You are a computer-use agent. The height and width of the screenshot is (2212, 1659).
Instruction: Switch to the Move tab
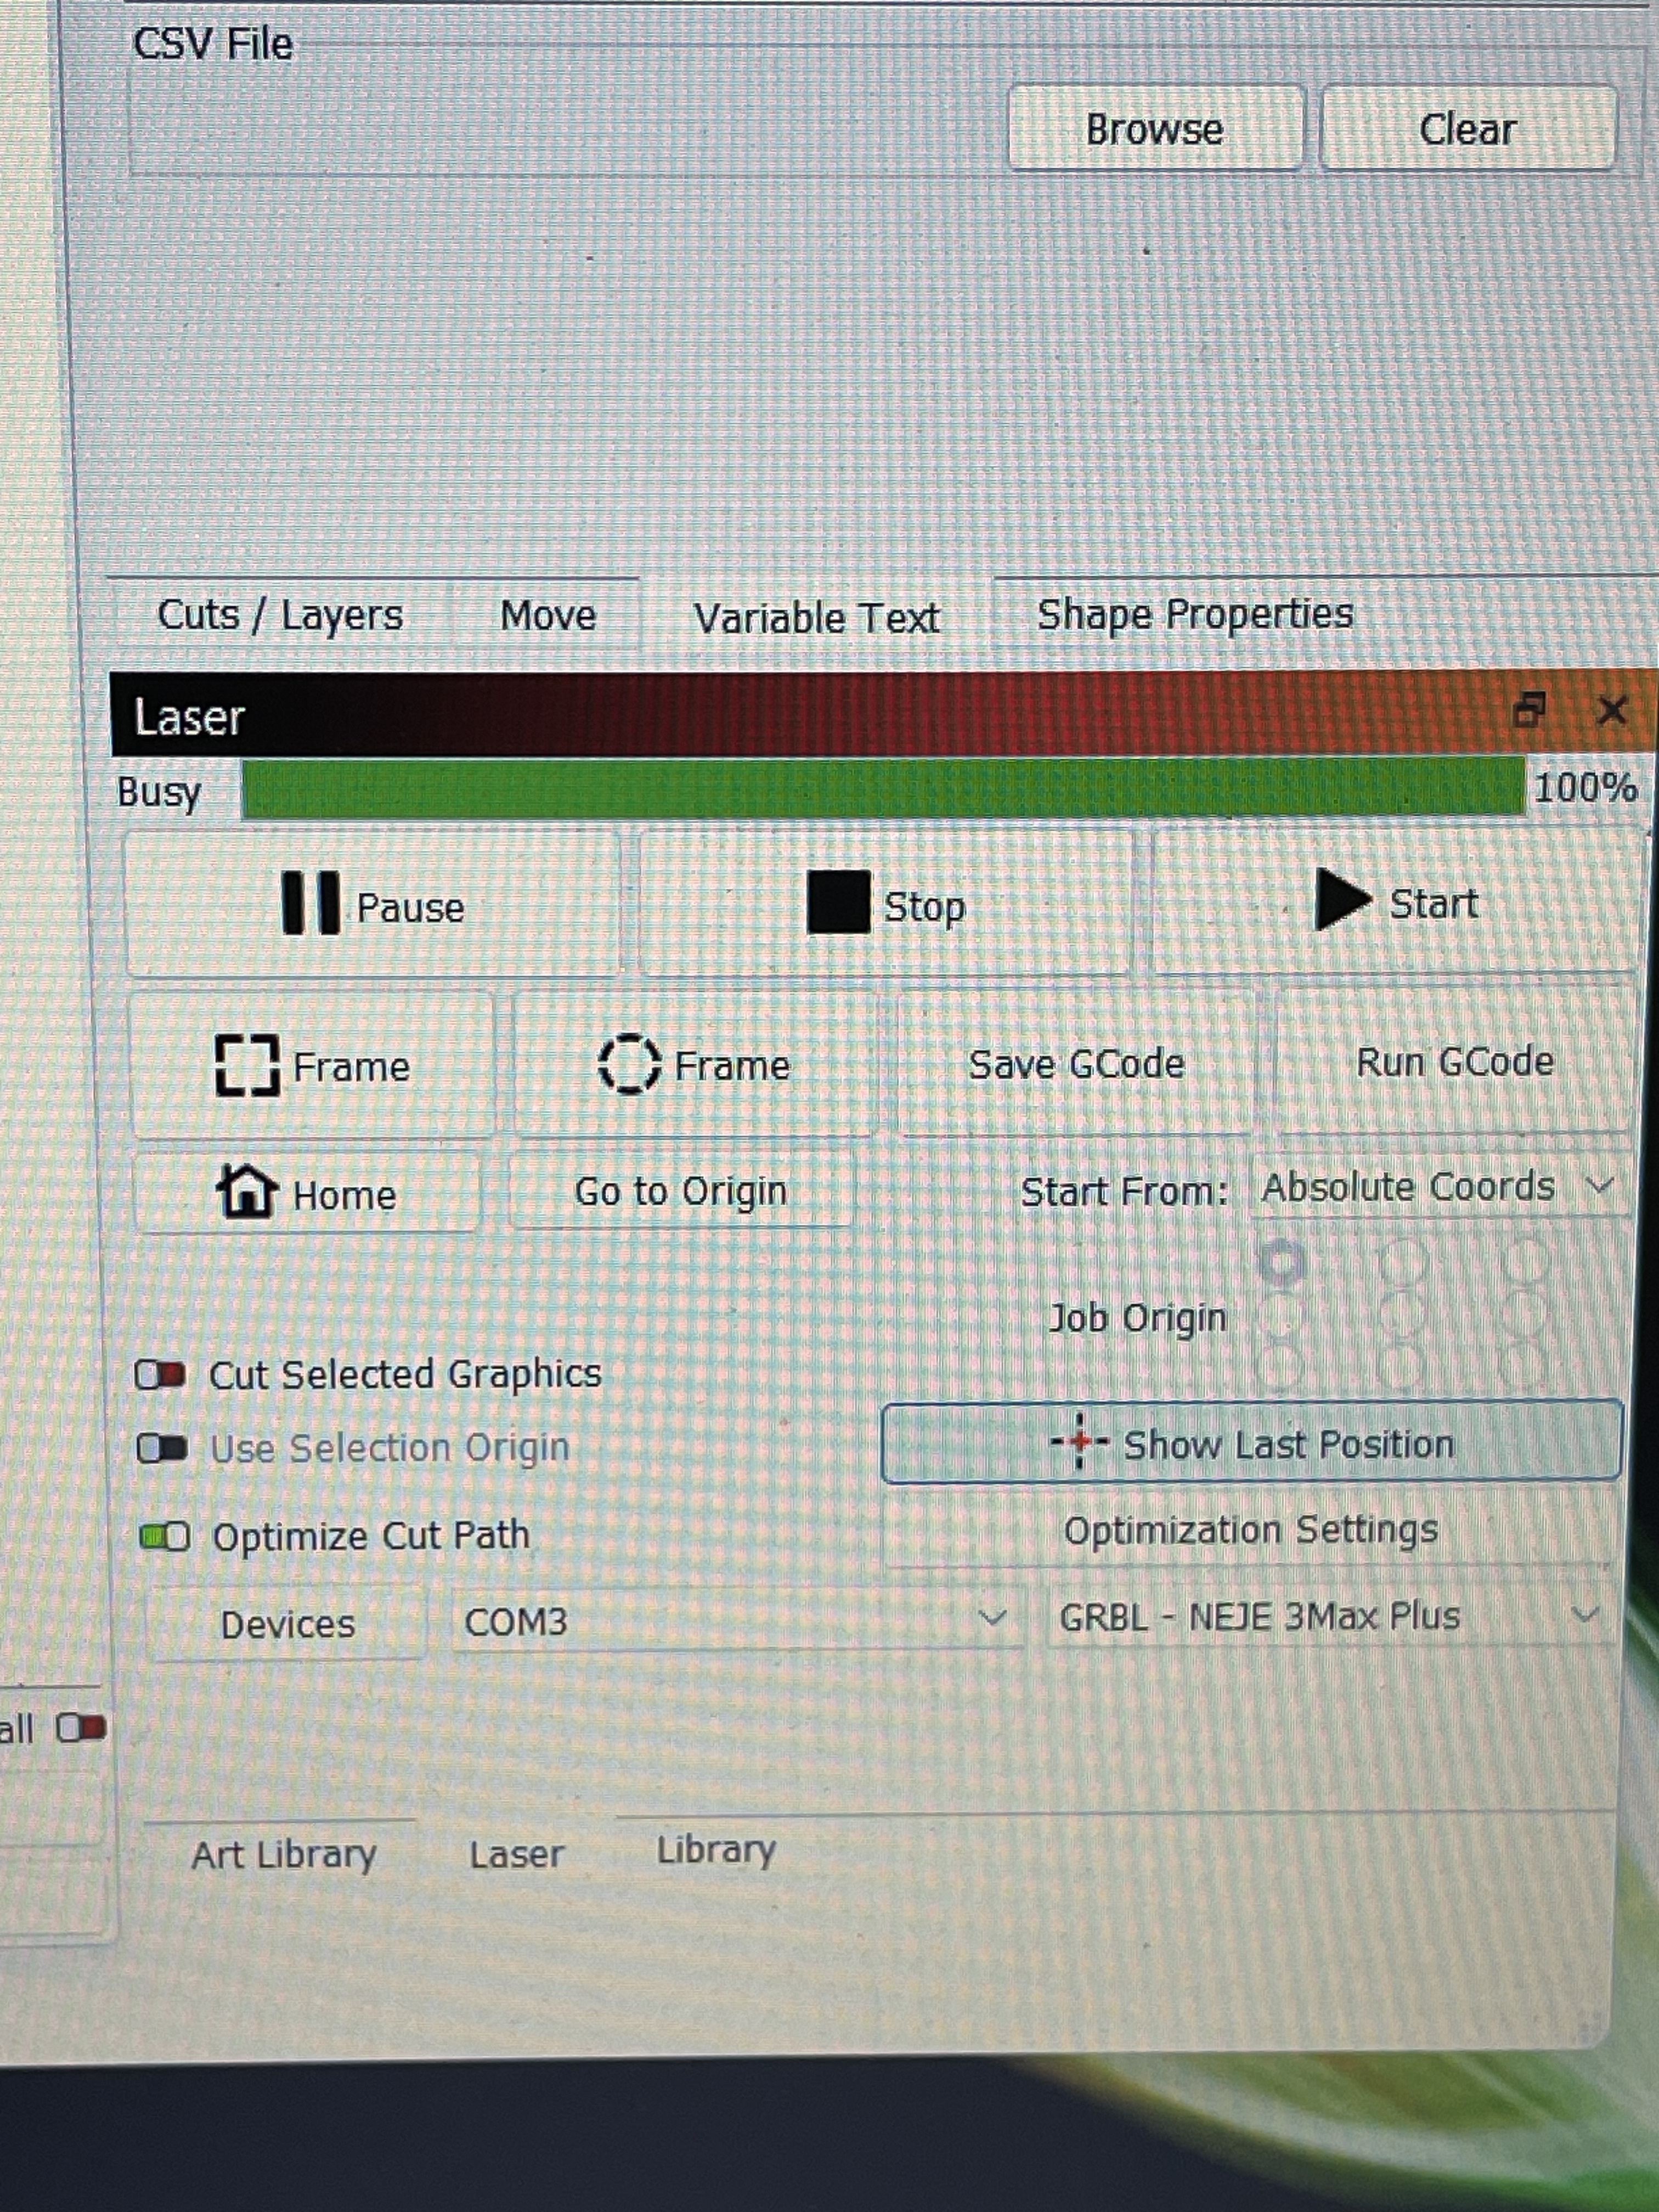coord(548,615)
